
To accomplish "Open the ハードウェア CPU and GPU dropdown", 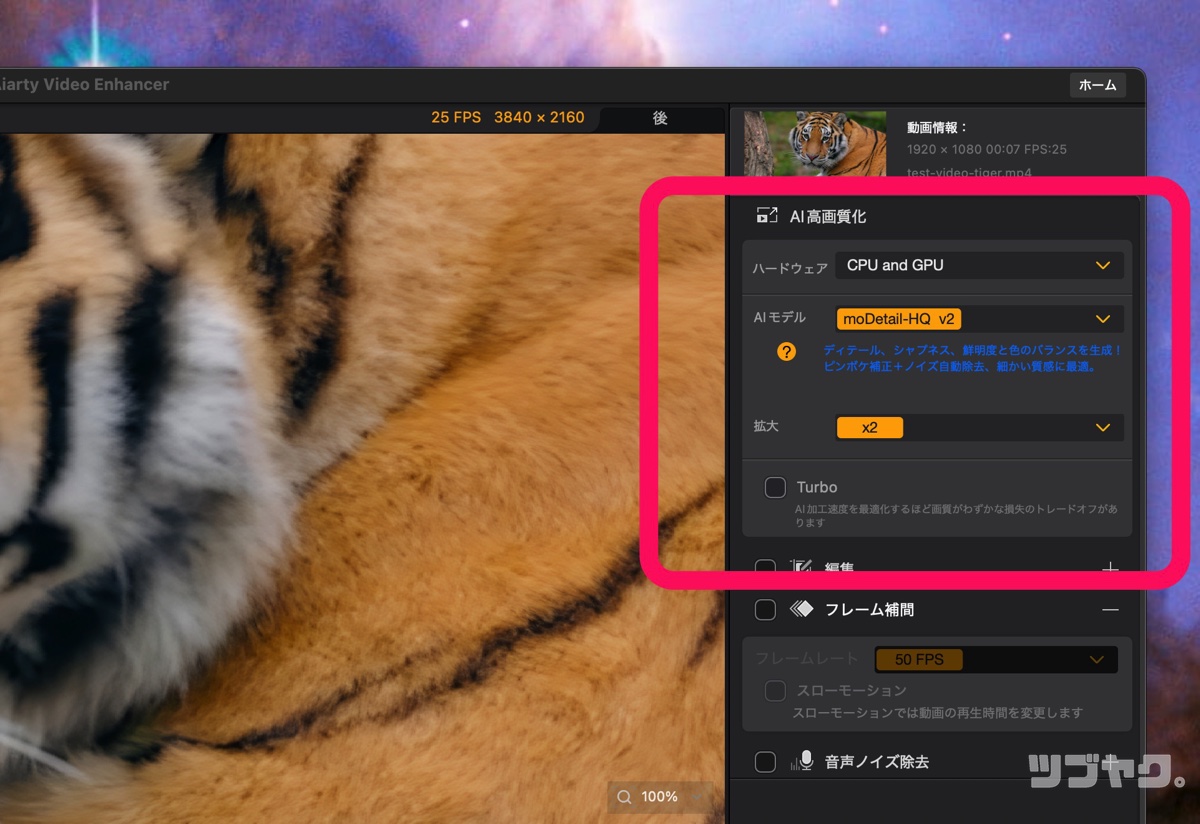I will pyautogui.click(x=979, y=265).
